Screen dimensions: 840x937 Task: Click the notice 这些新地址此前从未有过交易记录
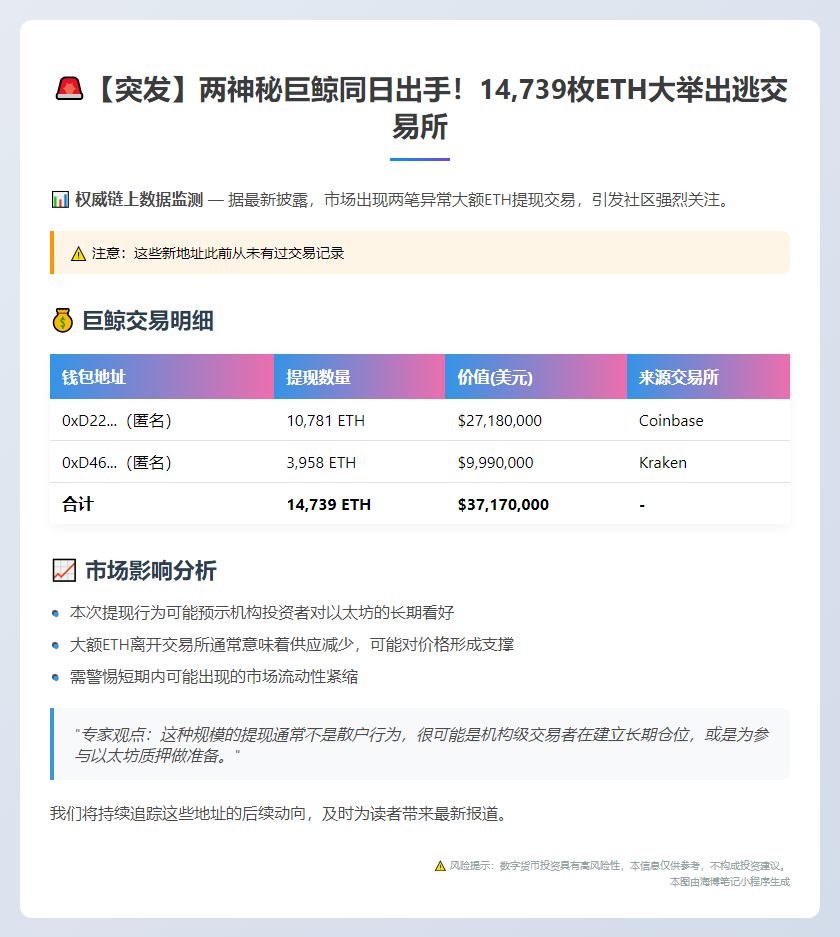pos(239,253)
